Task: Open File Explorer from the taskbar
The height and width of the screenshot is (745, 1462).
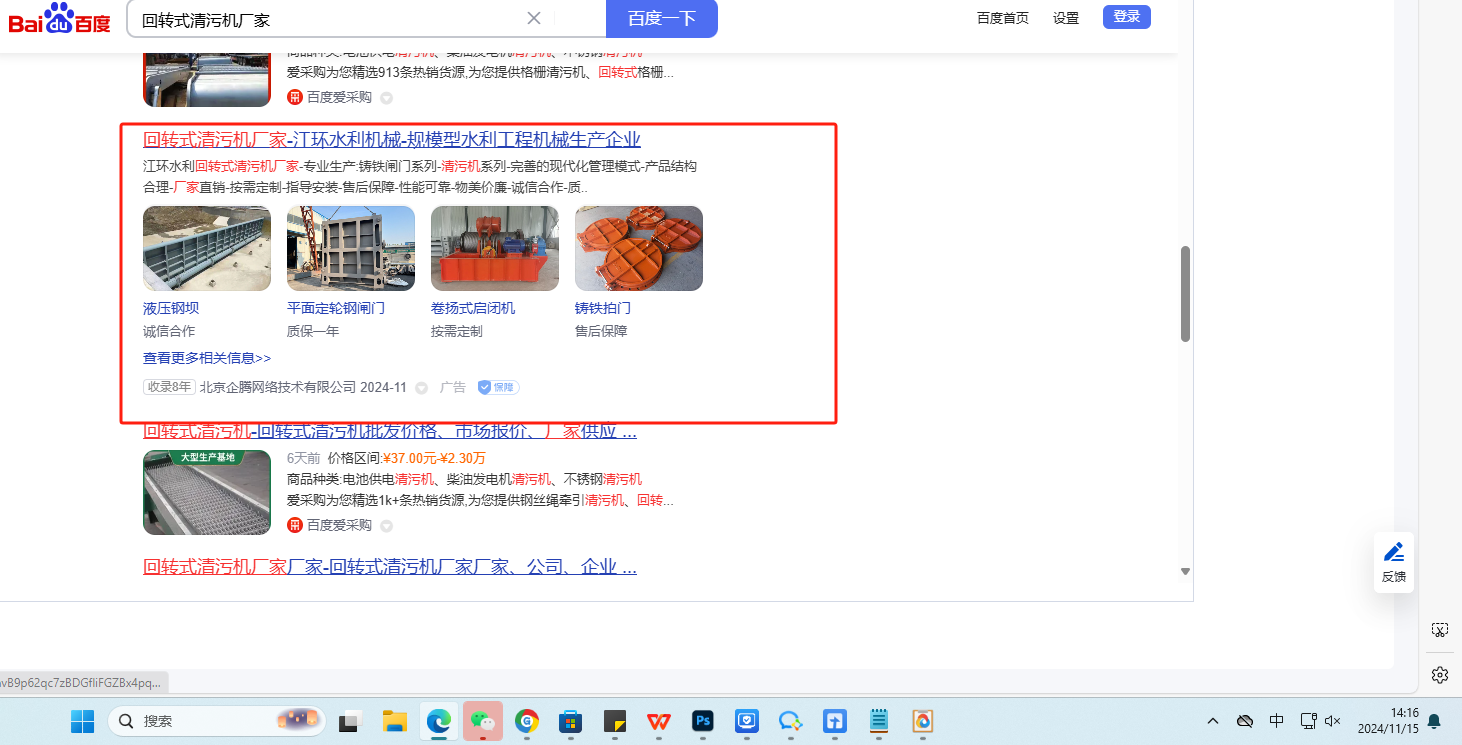Action: pos(395,721)
